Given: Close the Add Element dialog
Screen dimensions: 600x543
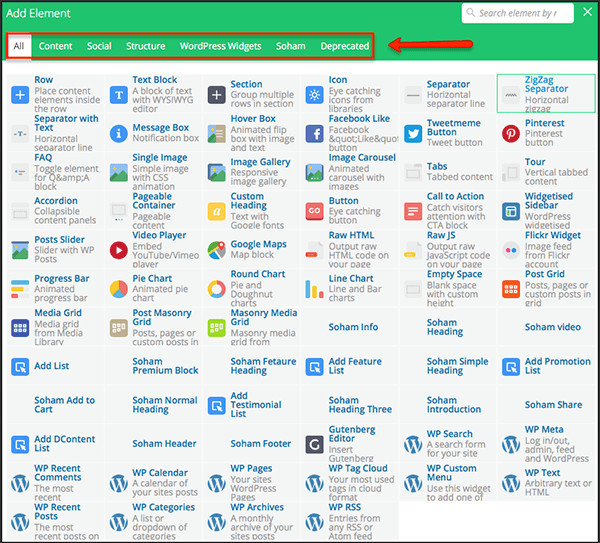Looking at the screenshot, I should pos(588,12).
